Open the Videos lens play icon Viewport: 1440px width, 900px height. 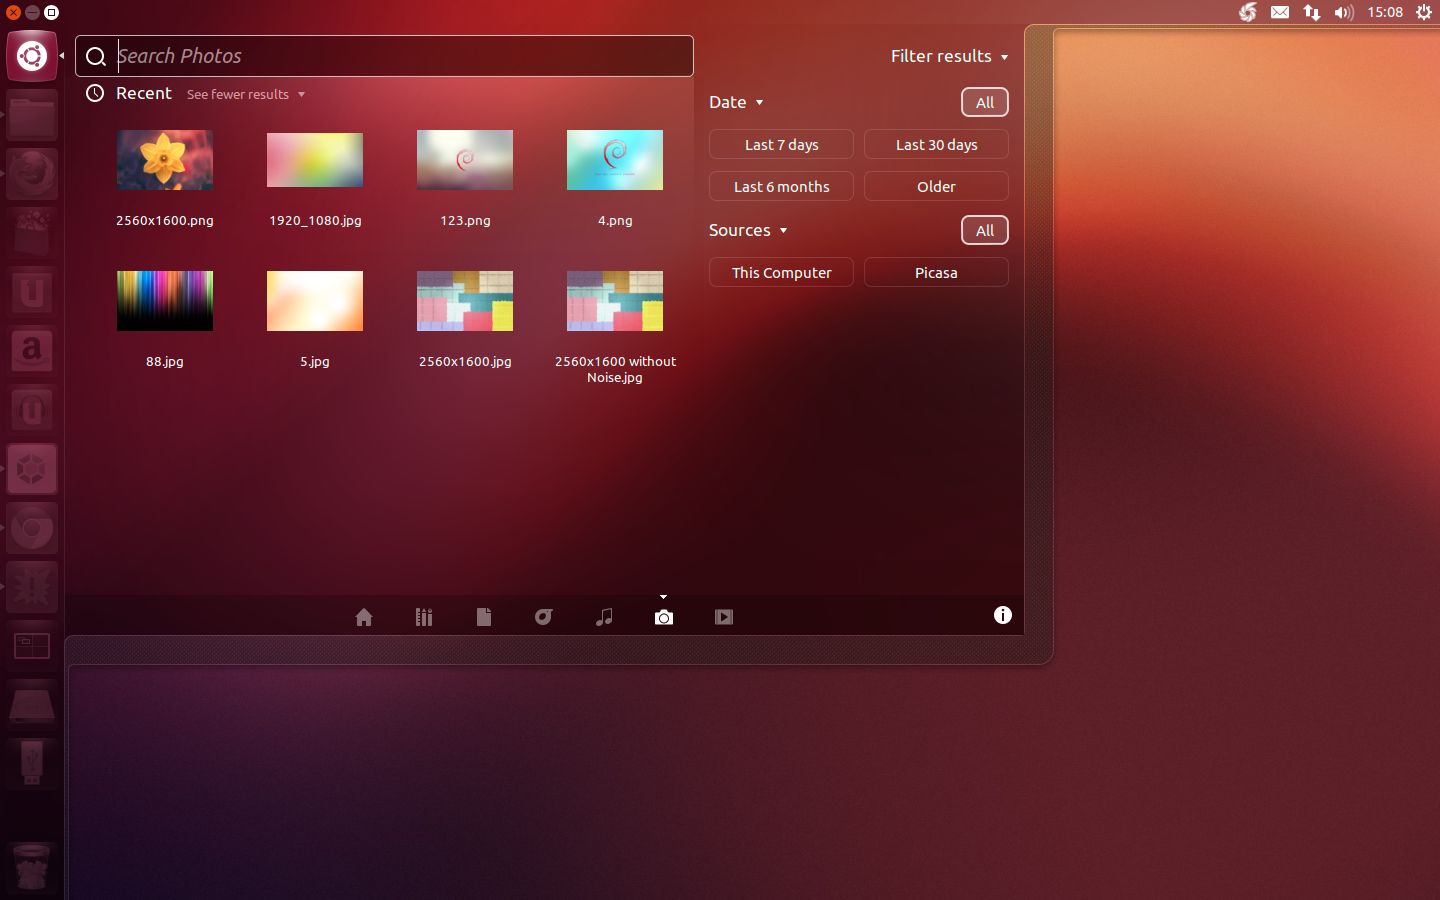coord(724,617)
